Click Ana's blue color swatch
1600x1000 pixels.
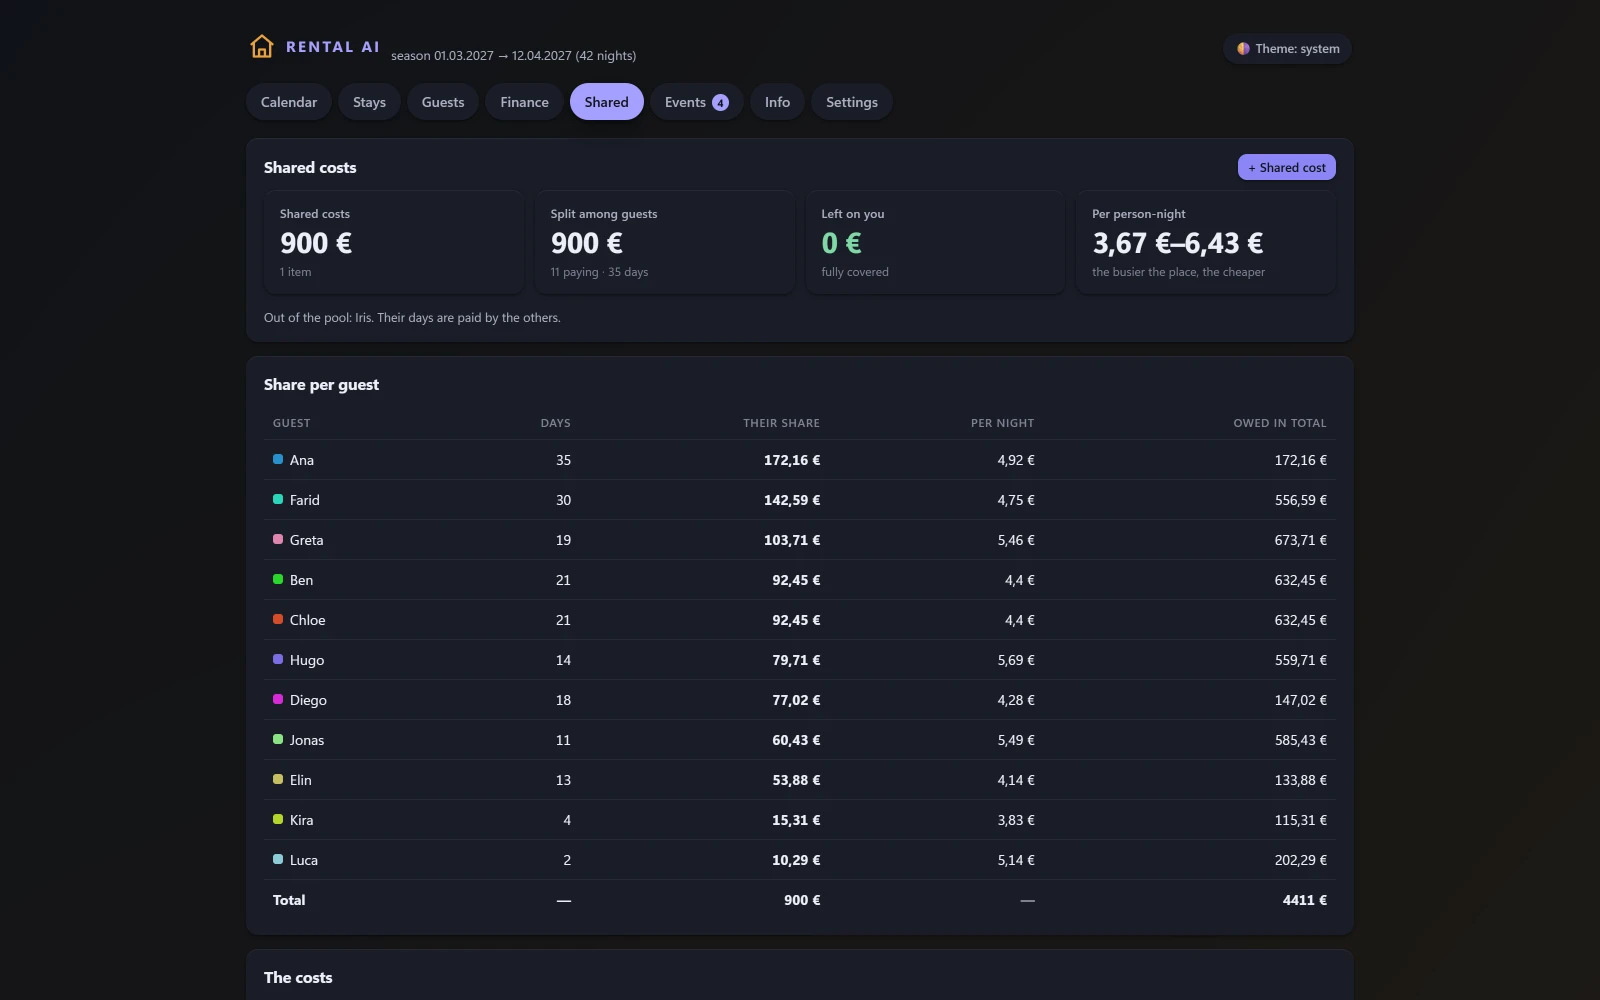pos(278,459)
